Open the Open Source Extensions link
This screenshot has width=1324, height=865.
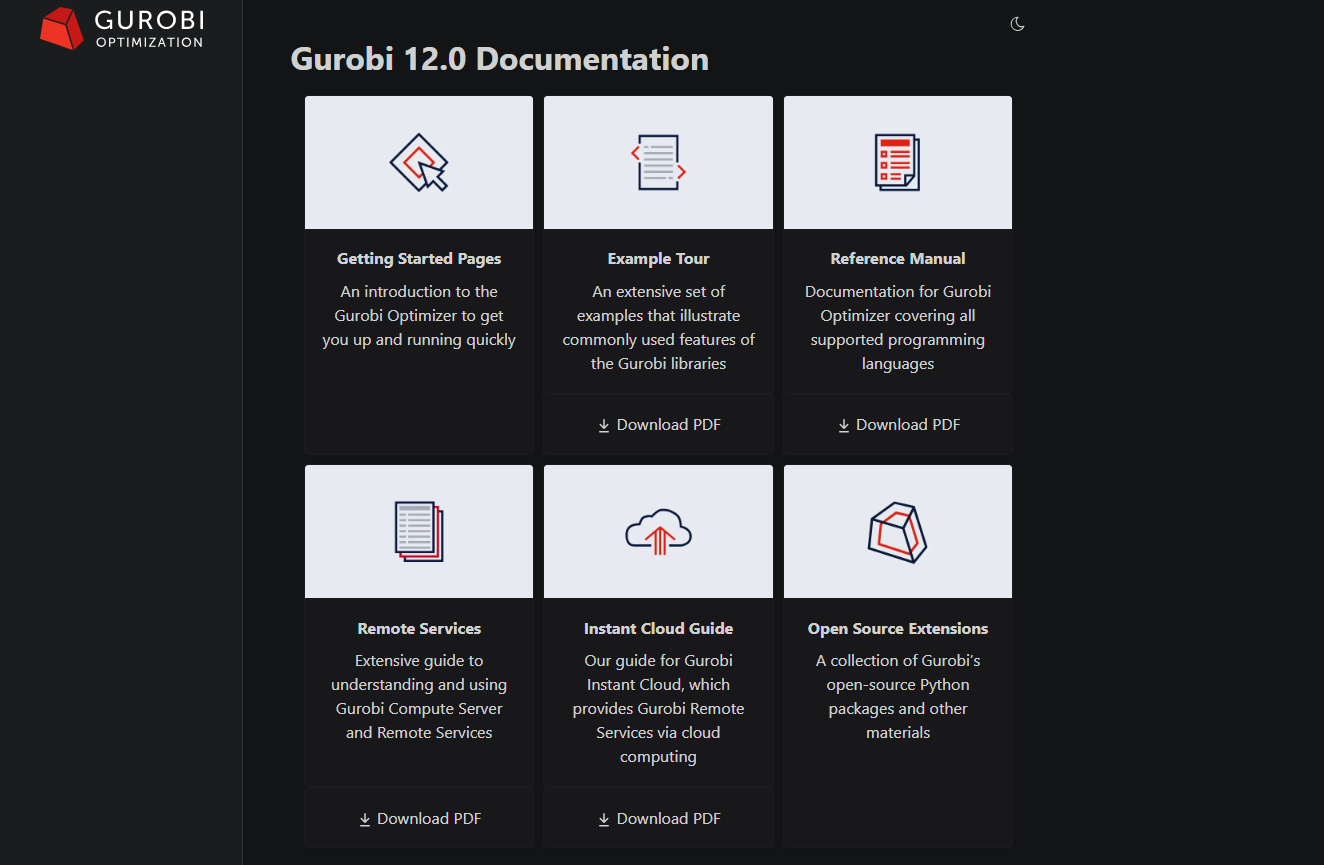click(898, 629)
